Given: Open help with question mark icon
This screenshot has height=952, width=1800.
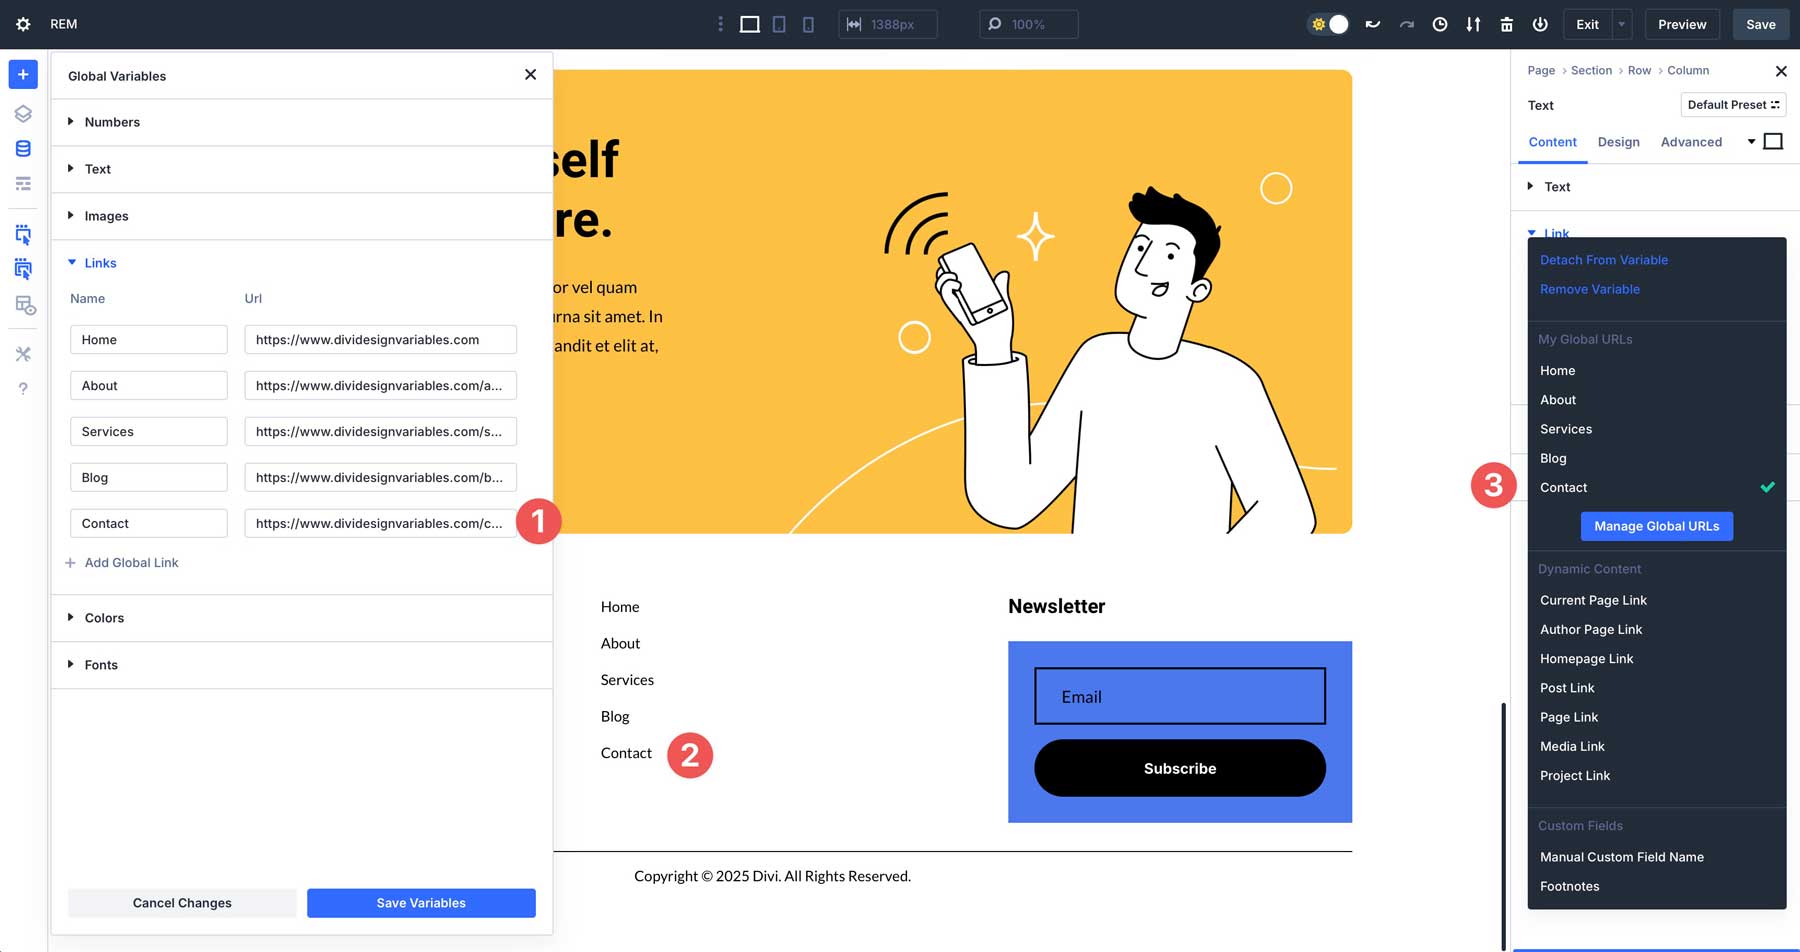Looking at the screenshot, I should (x=22, y=388).
